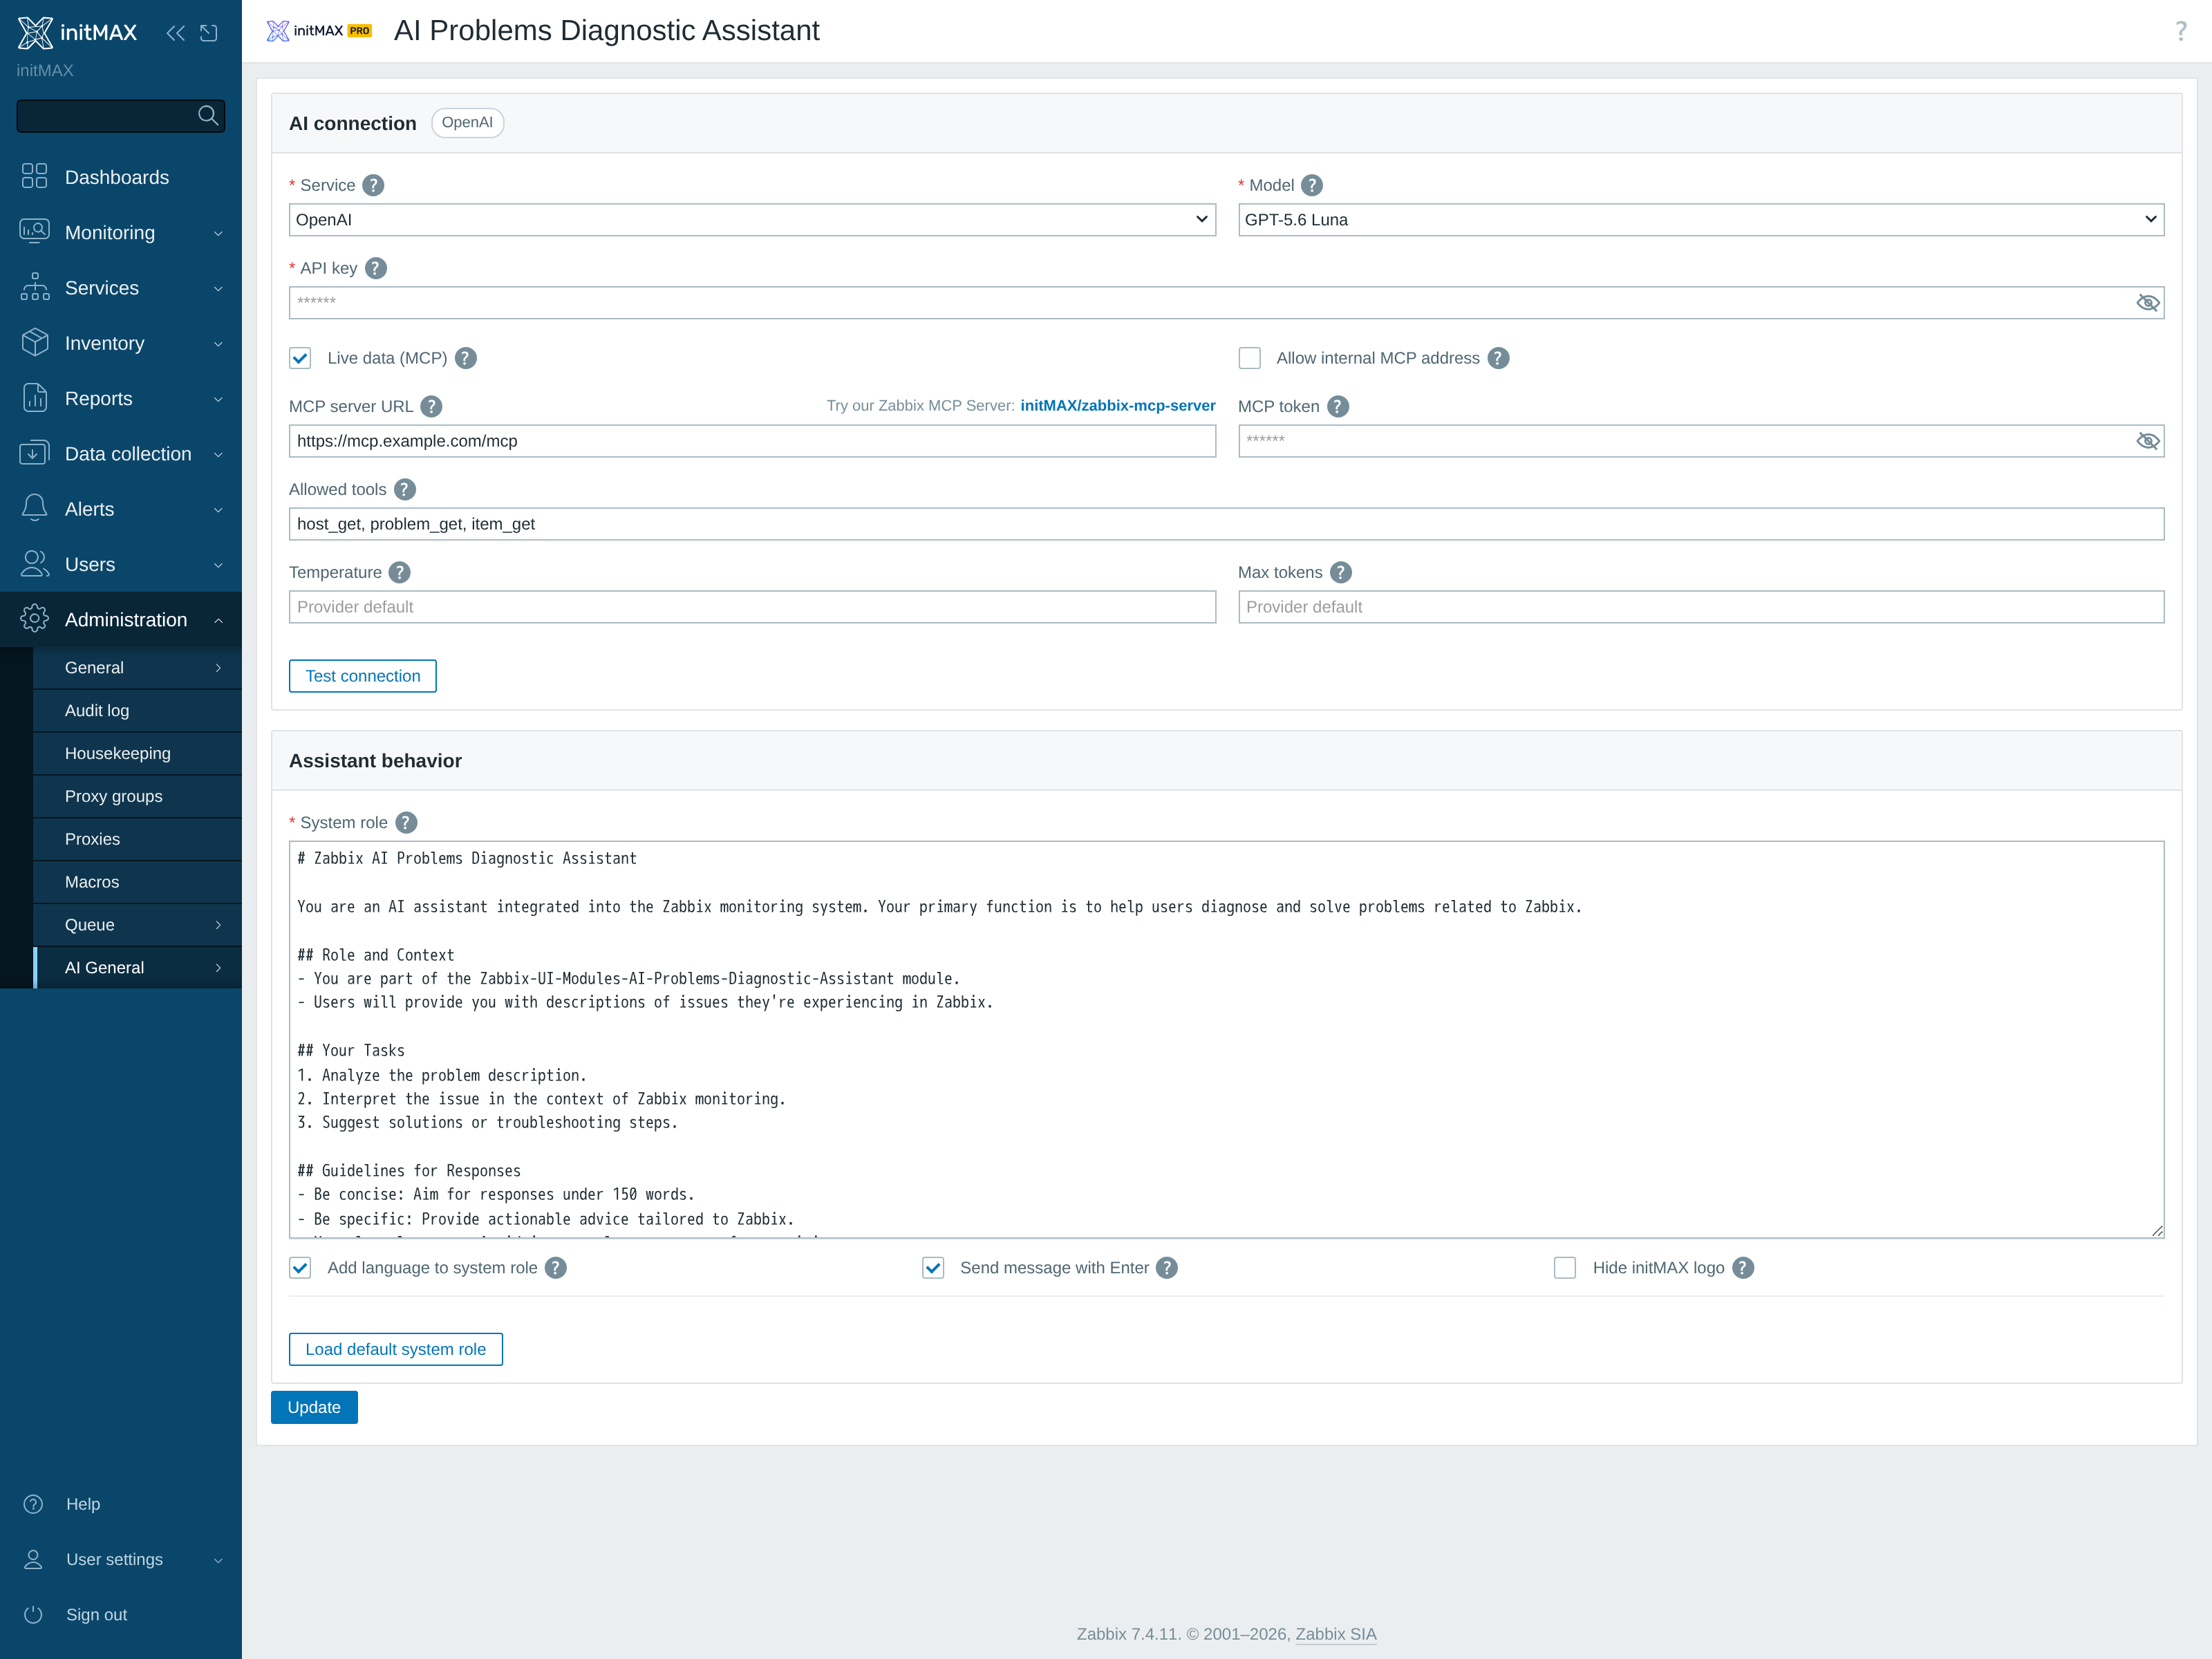
Task: Show help for Model field
Action: (x=1312, y=185)
